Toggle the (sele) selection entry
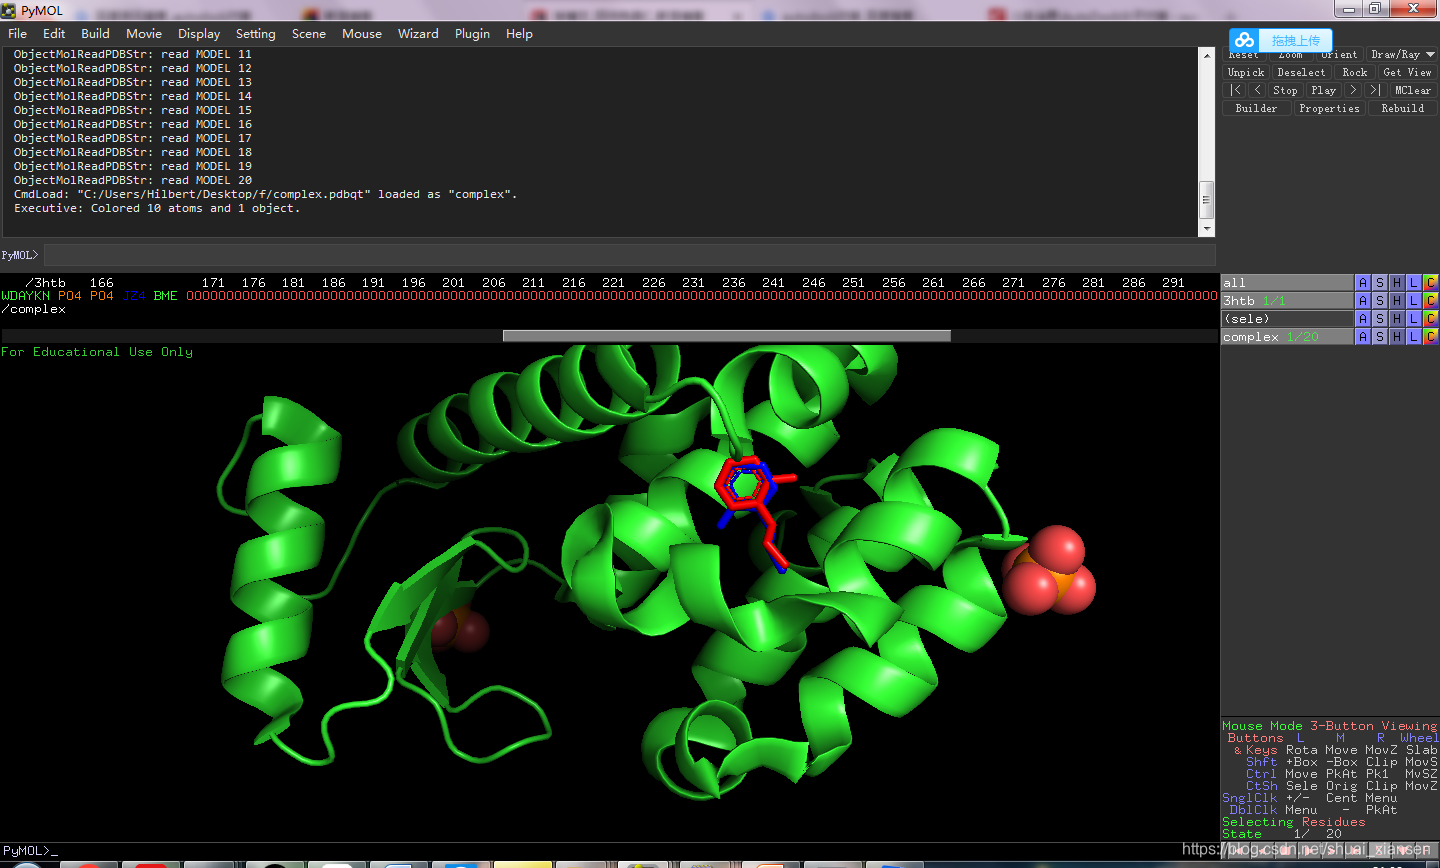Viewport: 1440px width, 868px height. [x=1287, y=319]
